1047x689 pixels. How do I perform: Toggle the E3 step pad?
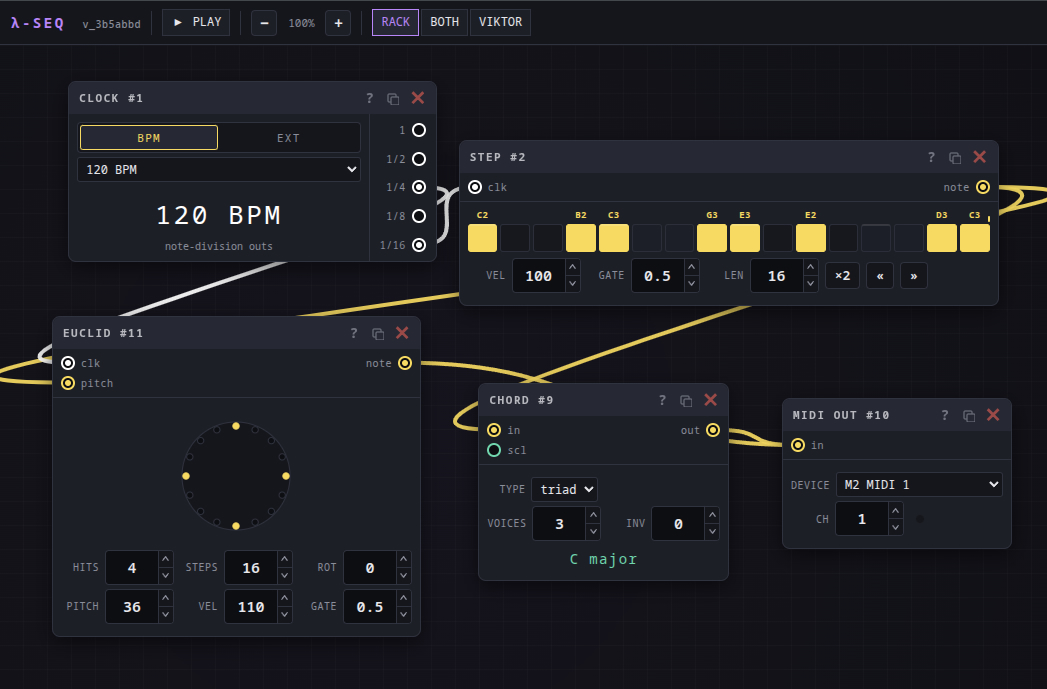pos(745,238)
